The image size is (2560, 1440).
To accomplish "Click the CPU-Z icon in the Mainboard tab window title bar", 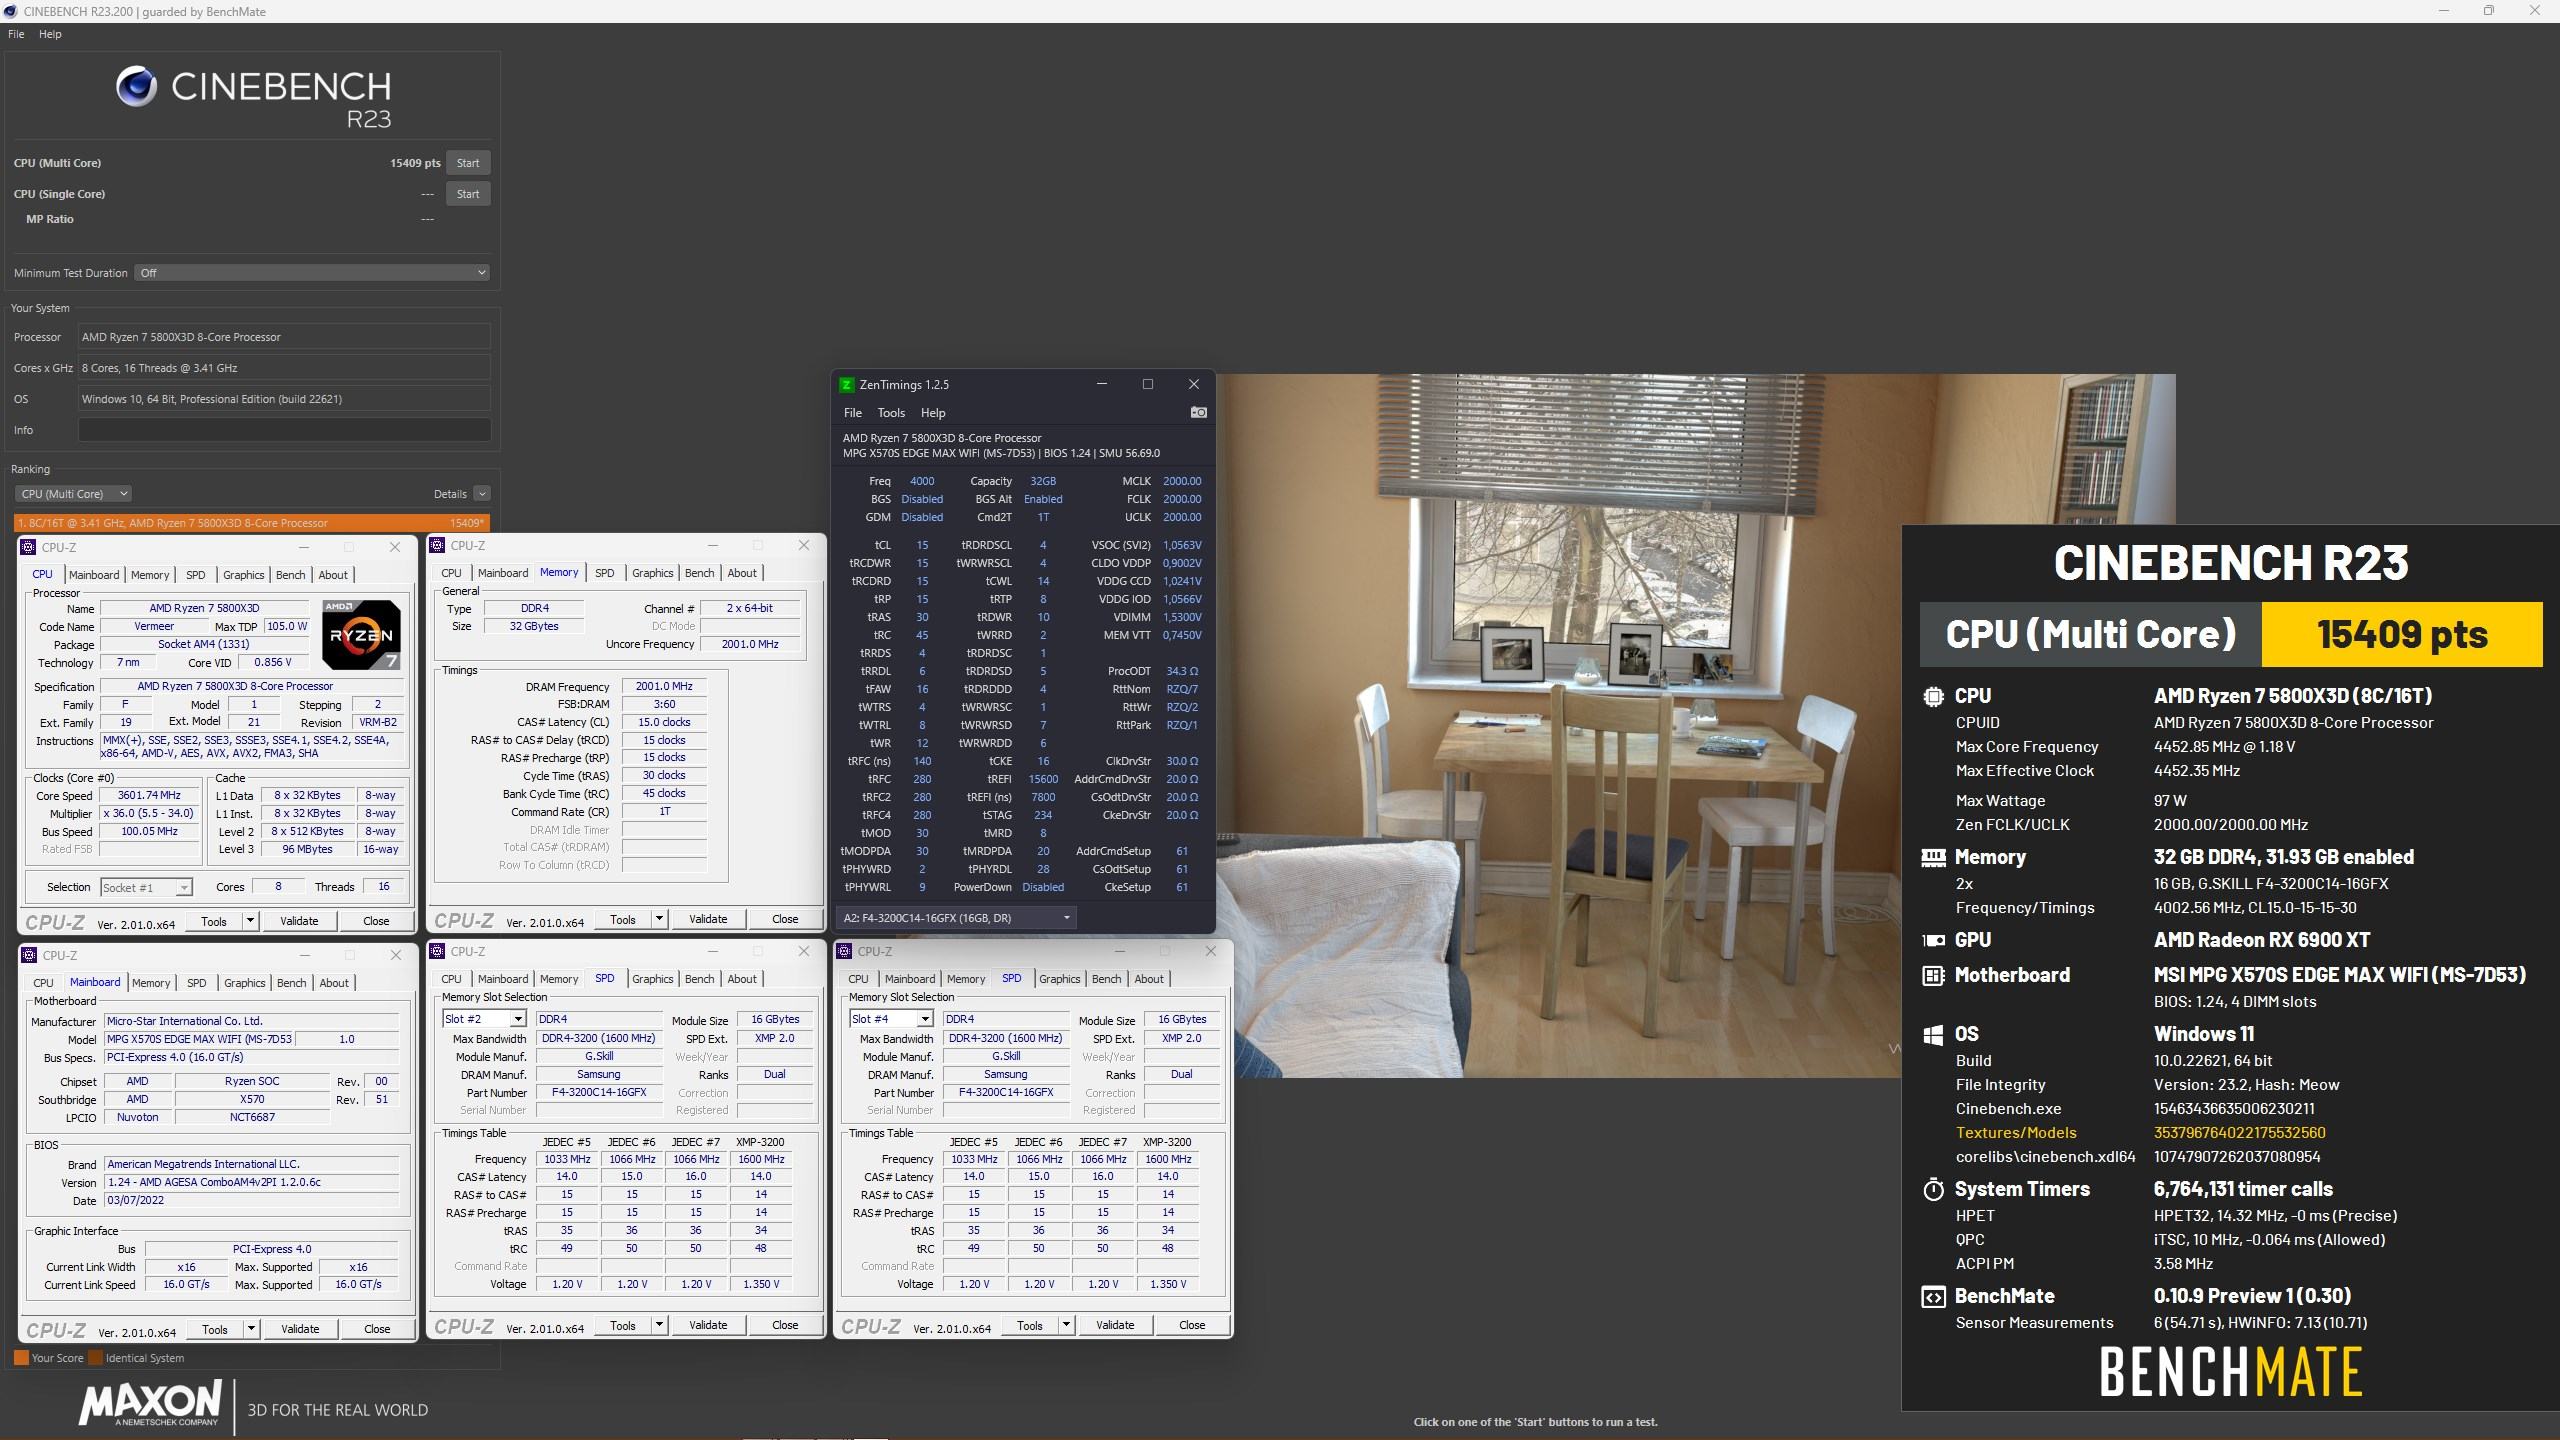I will click(x=29, y=955).
